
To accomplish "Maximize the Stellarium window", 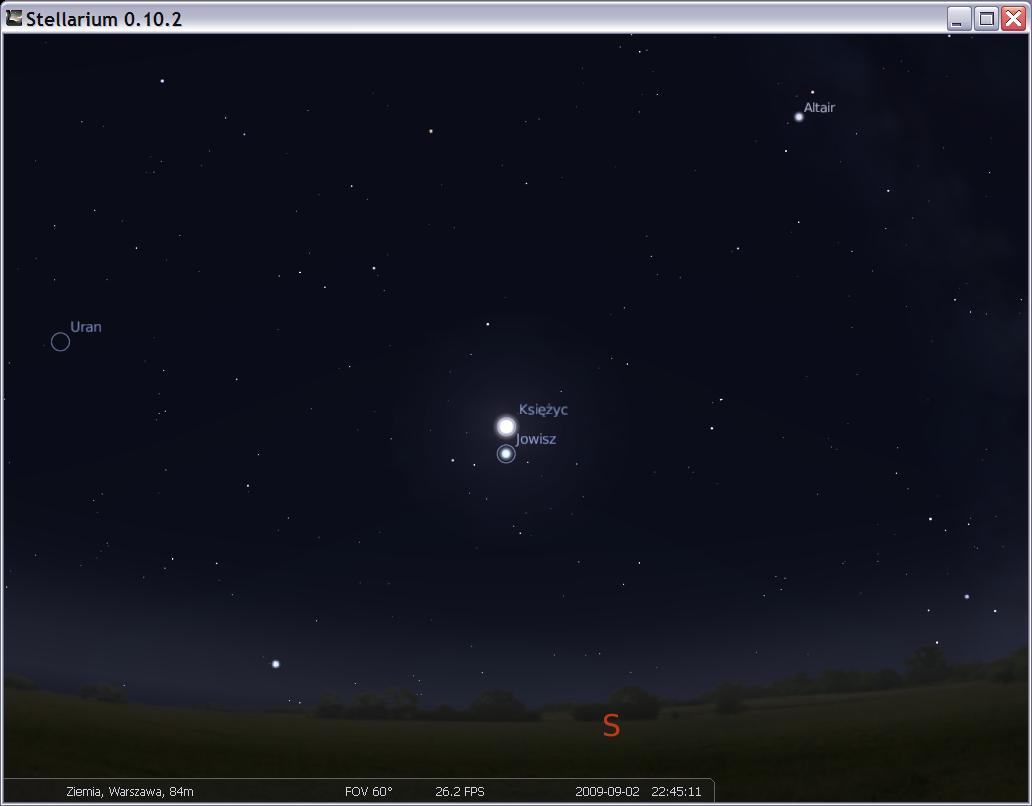I will (986, 19).
